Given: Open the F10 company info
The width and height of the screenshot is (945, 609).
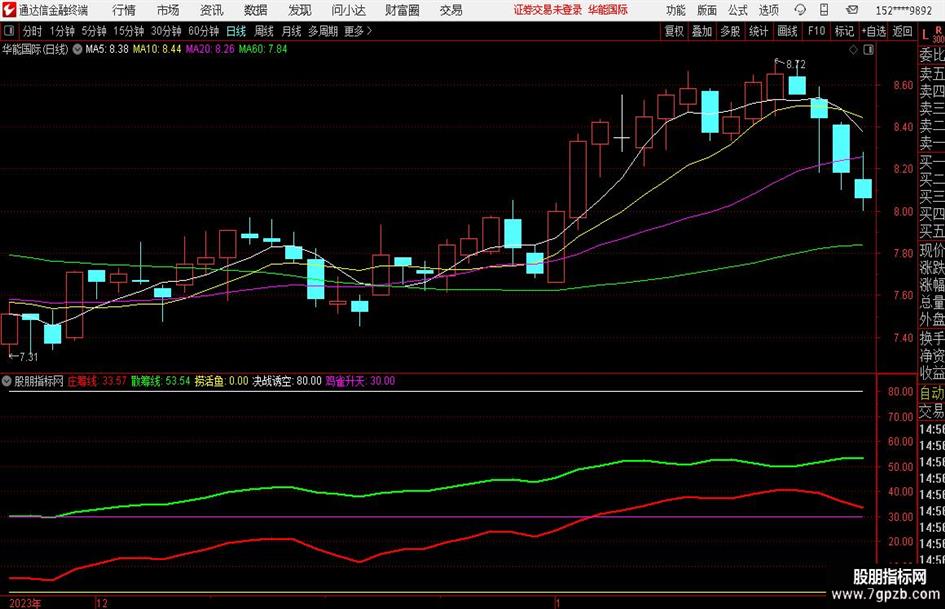Looking at the screenshot, I should coord(816,31).
